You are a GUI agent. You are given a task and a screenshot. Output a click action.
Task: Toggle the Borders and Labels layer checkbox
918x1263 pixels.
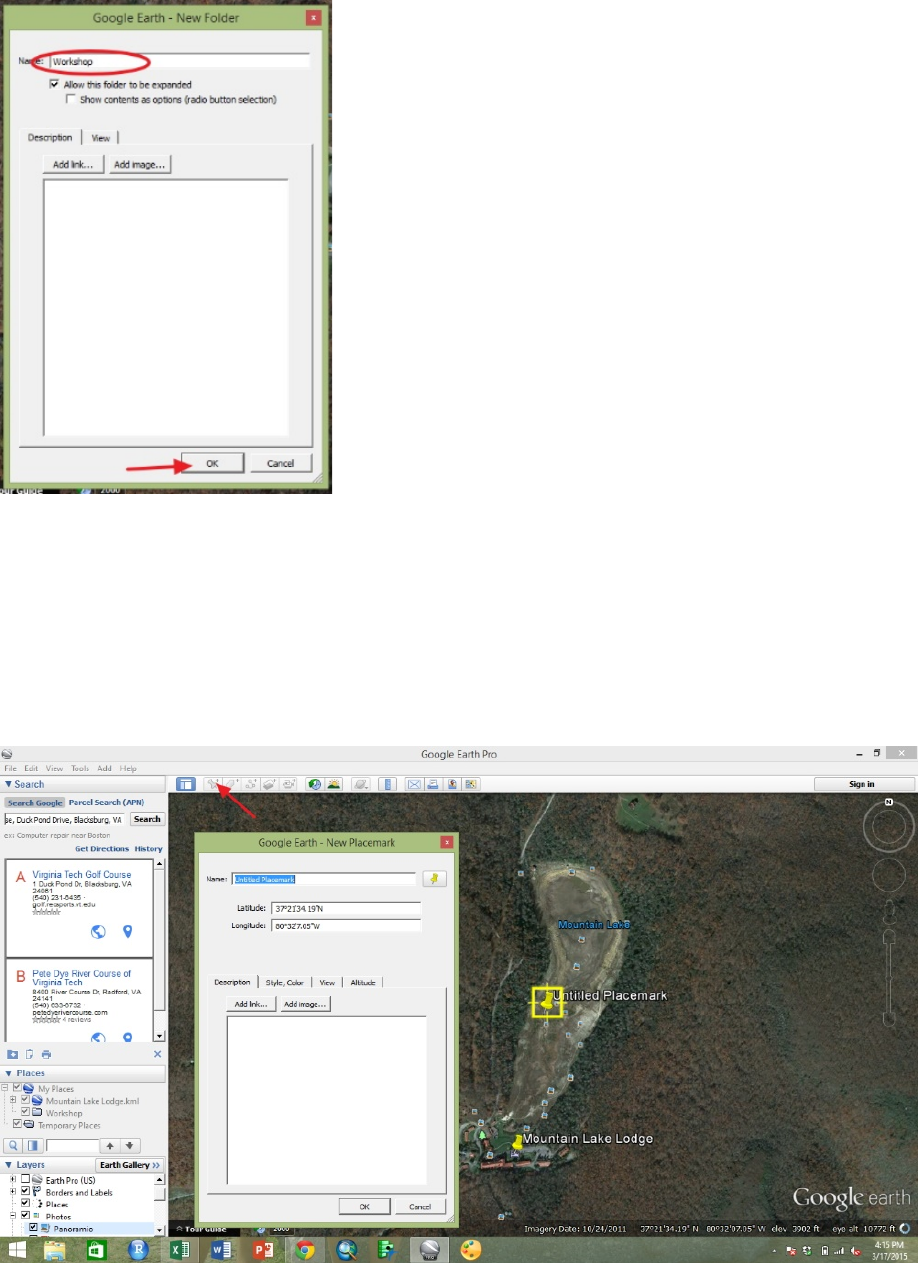pyautogui.click(x=26, y=1192)
